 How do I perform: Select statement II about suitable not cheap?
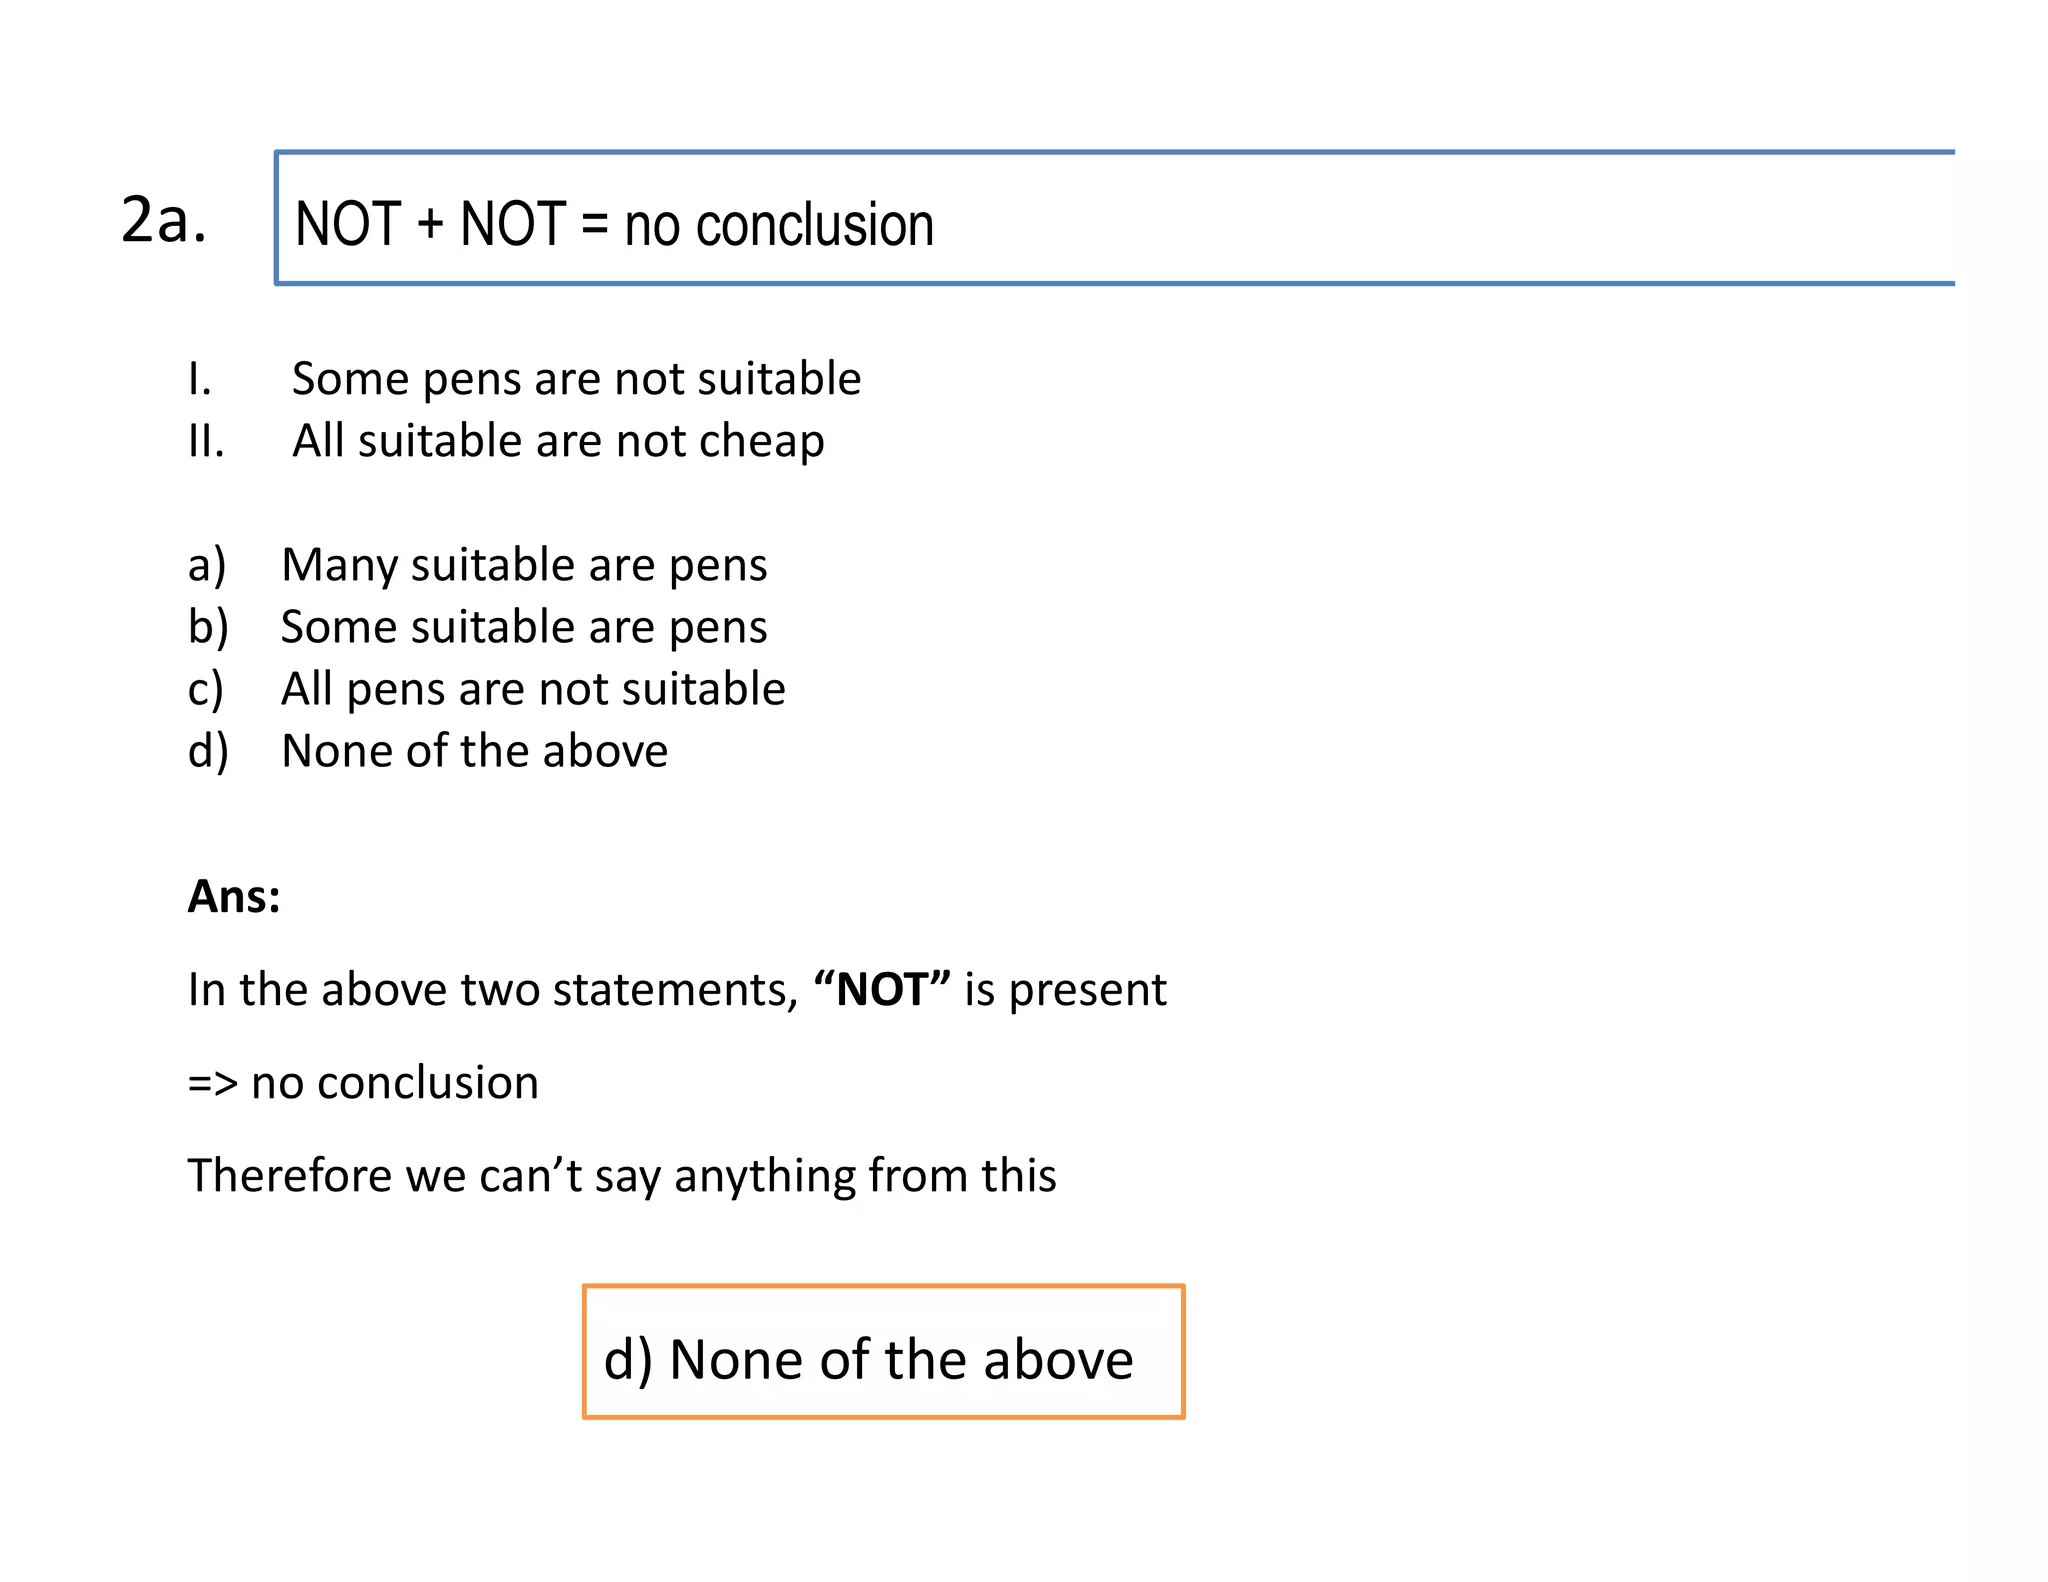pyautogui.click(x=558, y=441)
